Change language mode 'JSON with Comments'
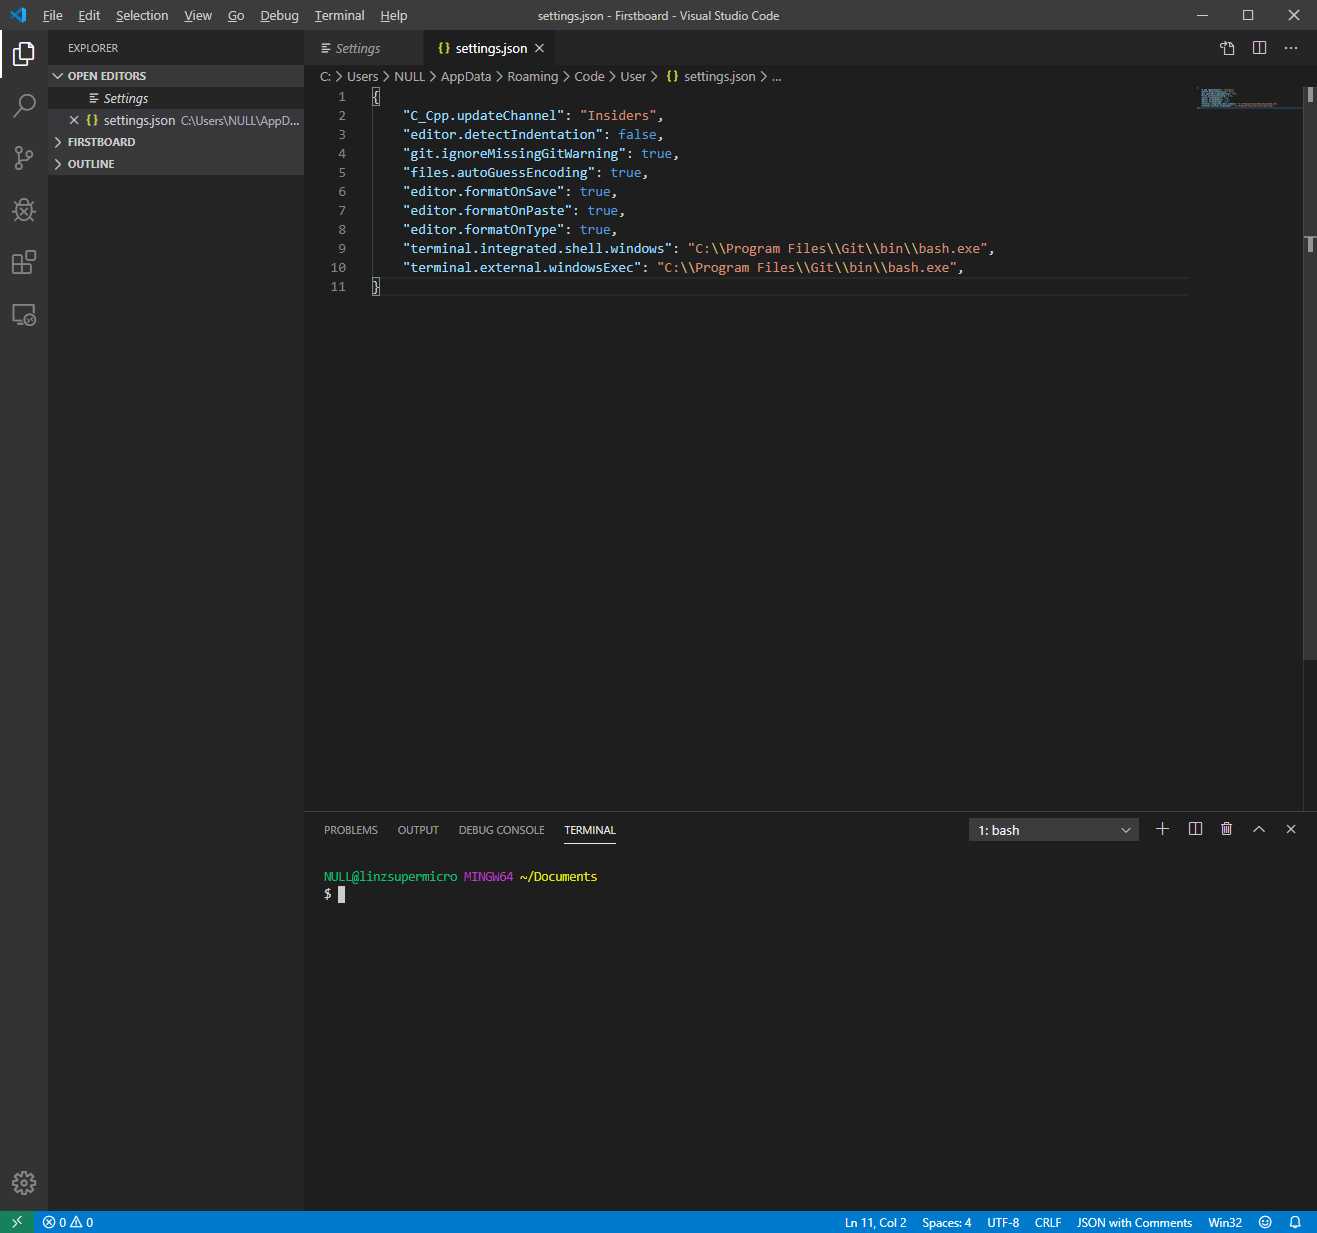Viewport: 1317px width, 1233px height. (1134, 1222)
